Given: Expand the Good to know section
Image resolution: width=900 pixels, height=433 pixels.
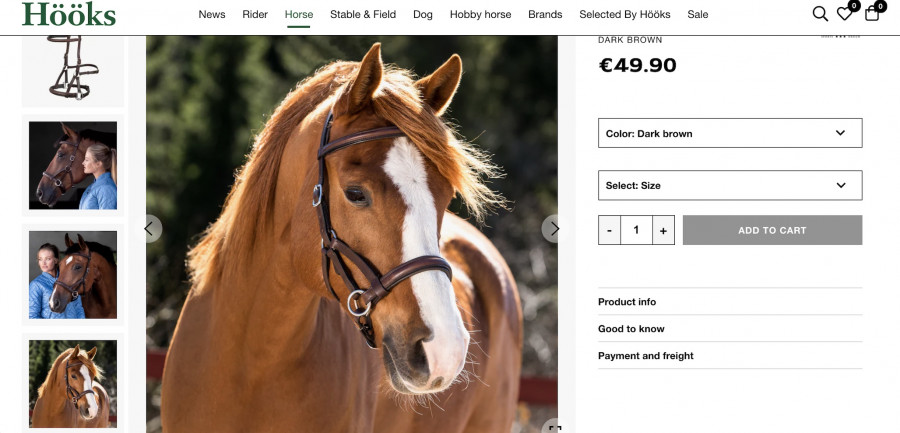Looking at the screenshot, I should click(730, 329).
